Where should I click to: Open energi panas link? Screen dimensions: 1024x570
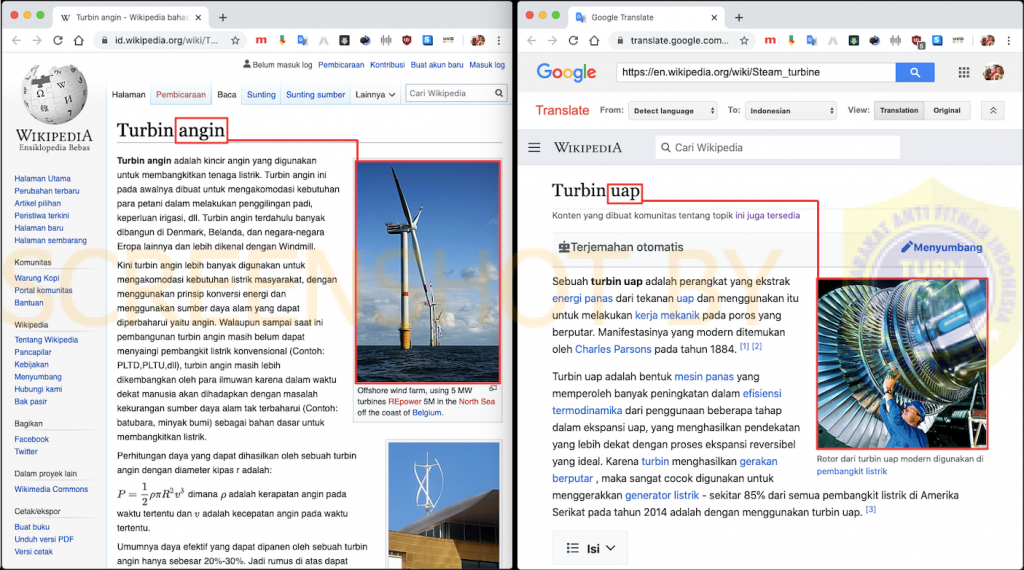point(582,298)
